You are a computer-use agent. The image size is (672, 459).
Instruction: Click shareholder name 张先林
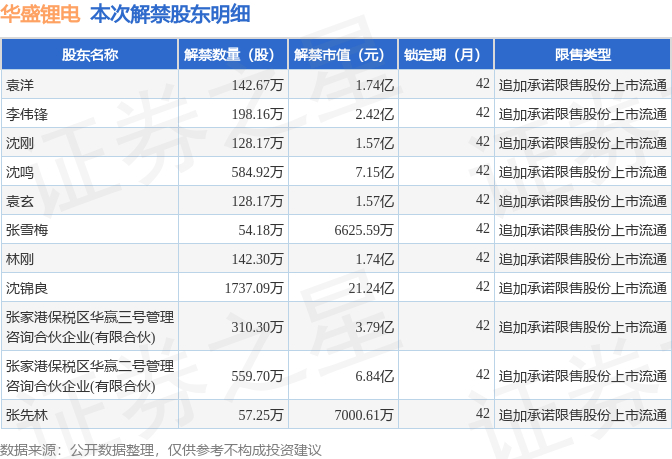(x=27, y=414)
